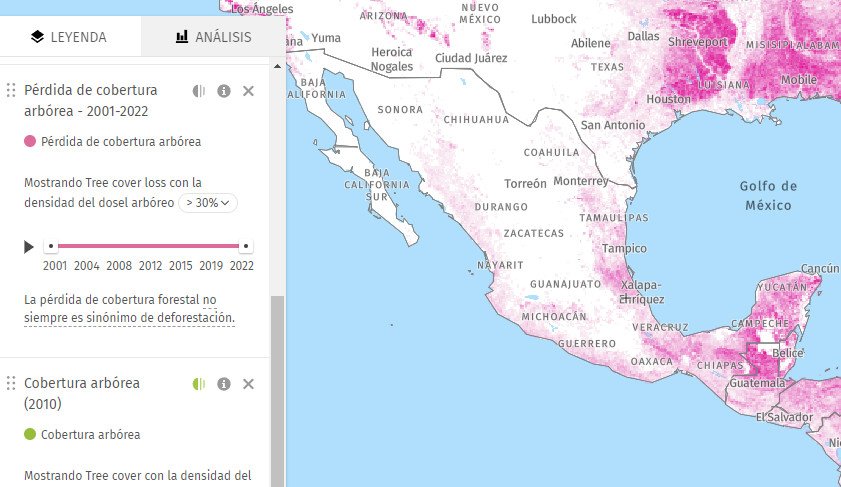Image resolution: width=841 pixels, height=487 pixels.
Task: Click the green Cobertura arbórea legend dot
Action: [x=30, y=434]
